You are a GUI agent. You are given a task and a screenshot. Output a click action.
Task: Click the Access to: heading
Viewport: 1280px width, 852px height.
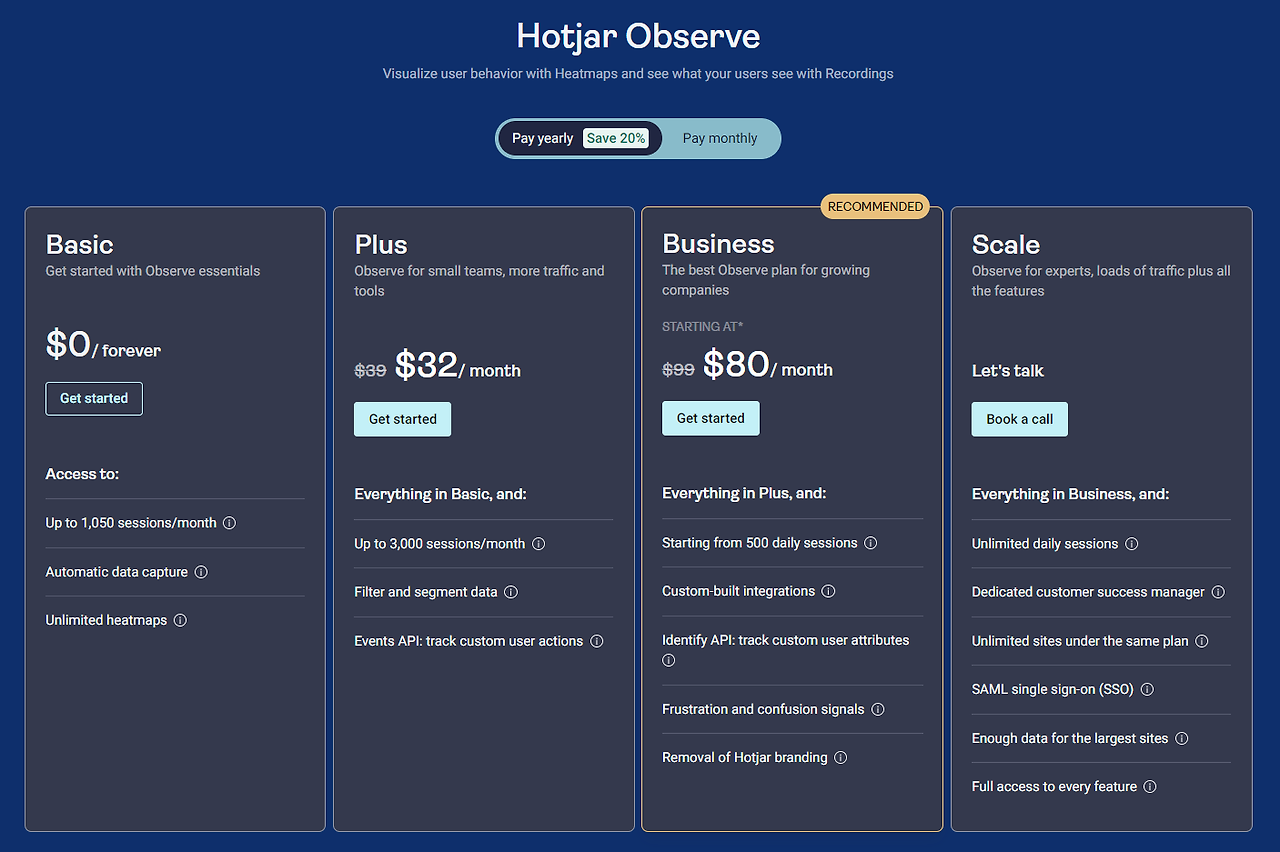[x=82, y=474]
